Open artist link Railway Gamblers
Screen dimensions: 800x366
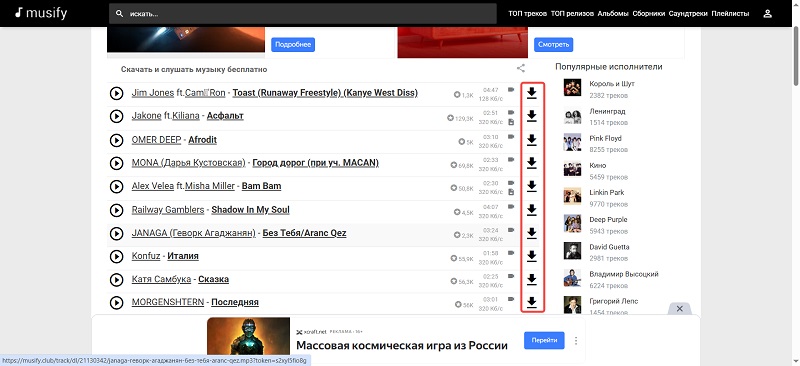(168, 209)
